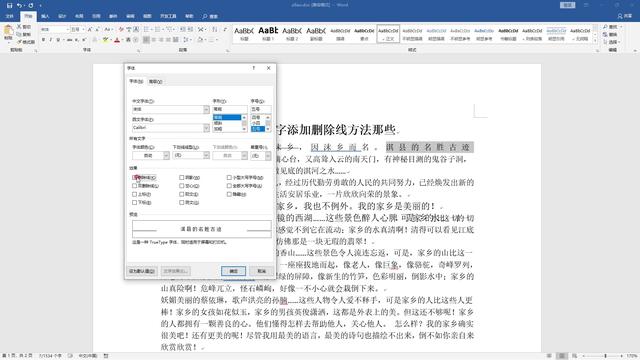The image size is (640, 360).
Task: Center text with ribbon alignment icon
Action: point(154,40)
